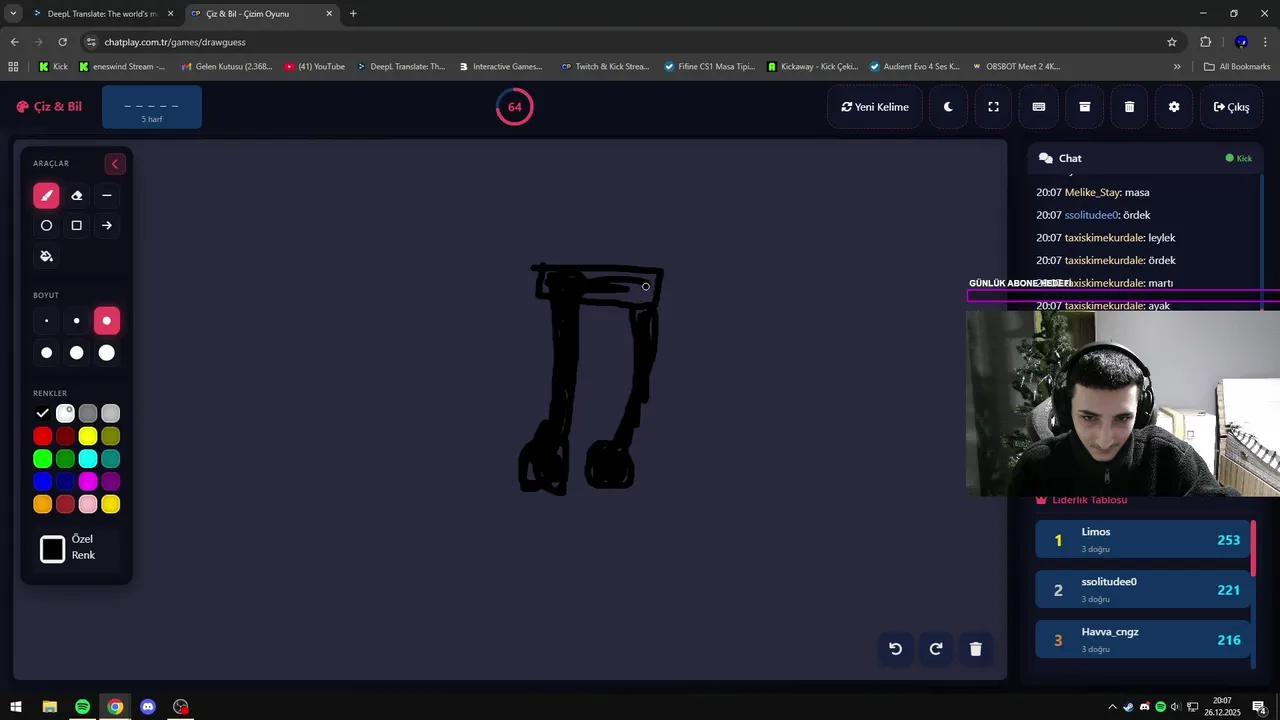Clear canvas with bottom trash button
Image resolution: width=1280 pixels, height=720 pixels.
pos(976,649)
